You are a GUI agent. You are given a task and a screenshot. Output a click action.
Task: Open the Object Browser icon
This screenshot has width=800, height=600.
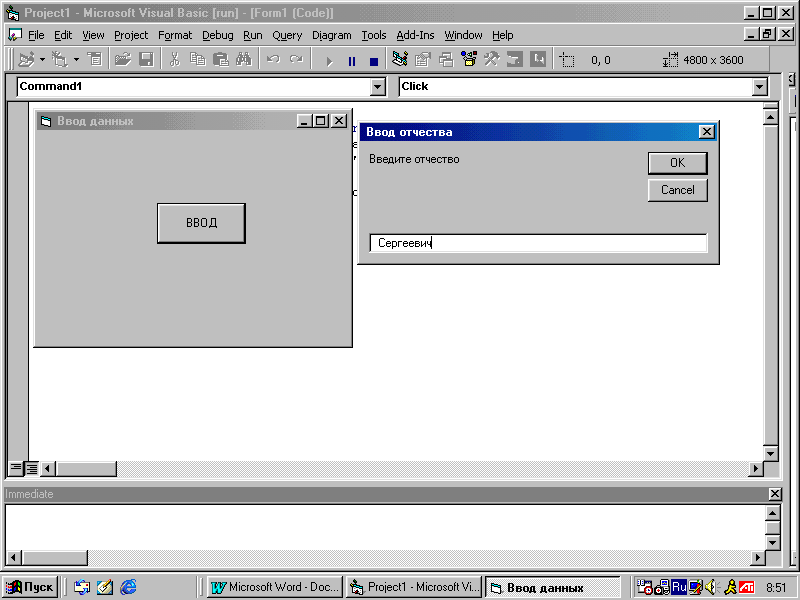pyautogui.click(x=469, y=60)
